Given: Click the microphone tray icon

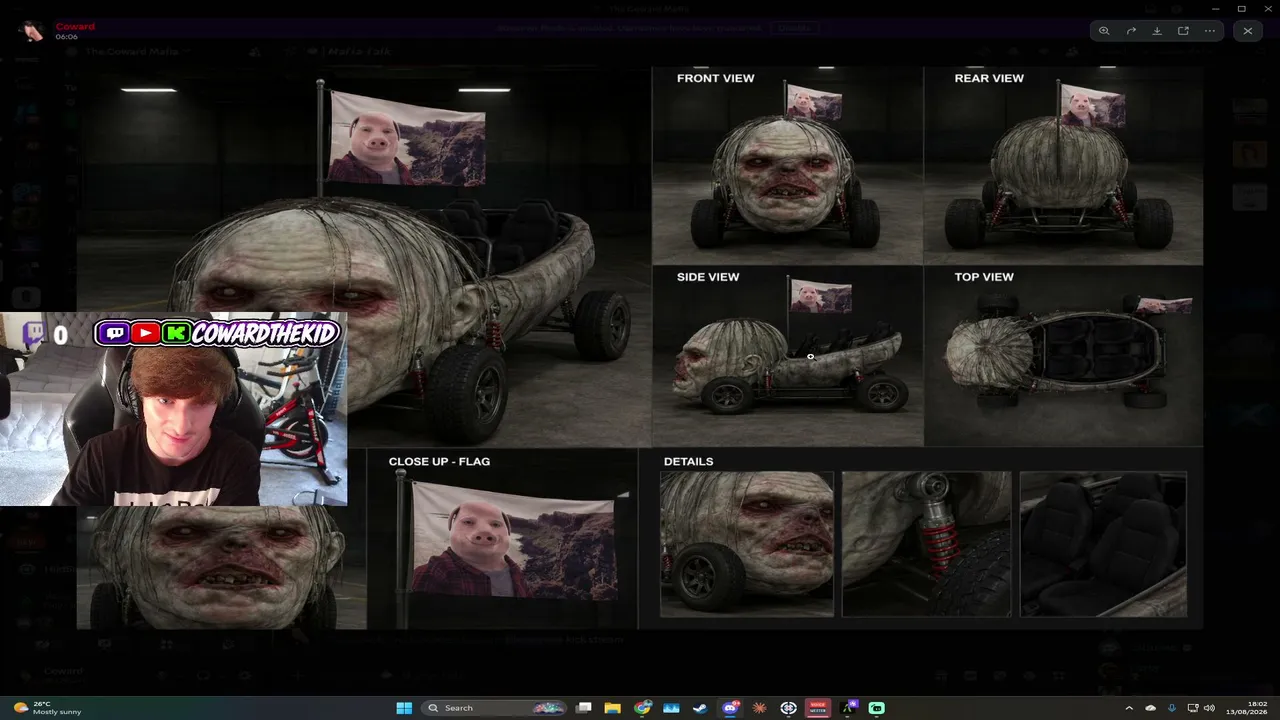Looking at the screenshot, I should point(1171,708).
